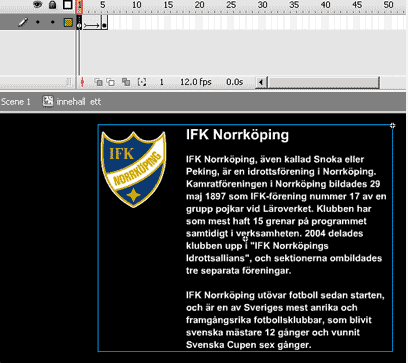Select keyframe at frame 1
This screenshot has height=363, width=408.
pyautogui.click(x=79, y=23)
